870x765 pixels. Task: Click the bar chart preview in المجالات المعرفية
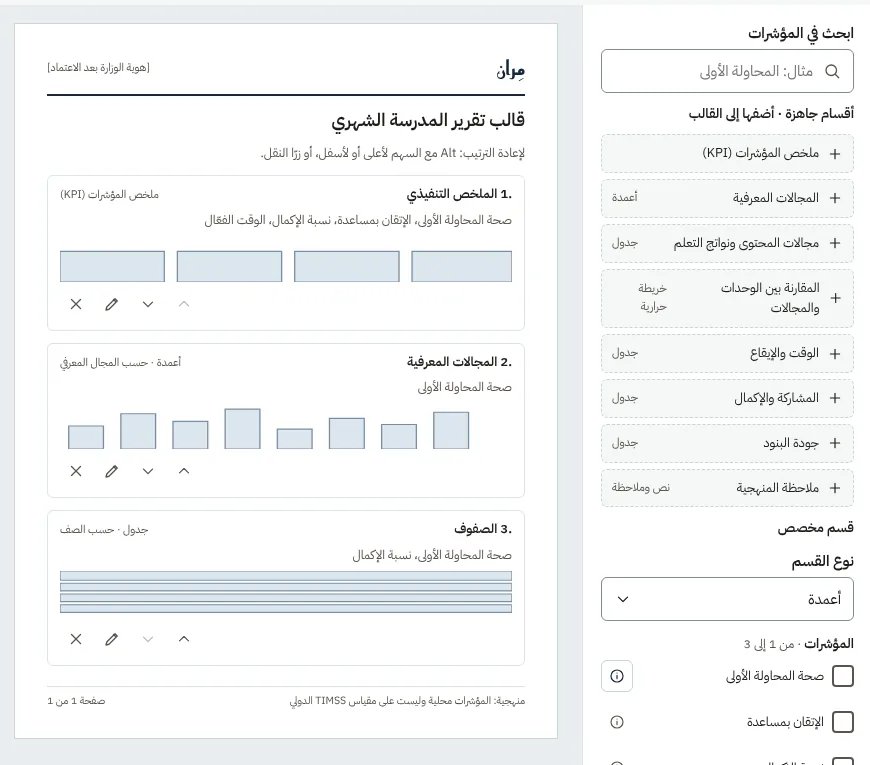(x=269, y=429)
